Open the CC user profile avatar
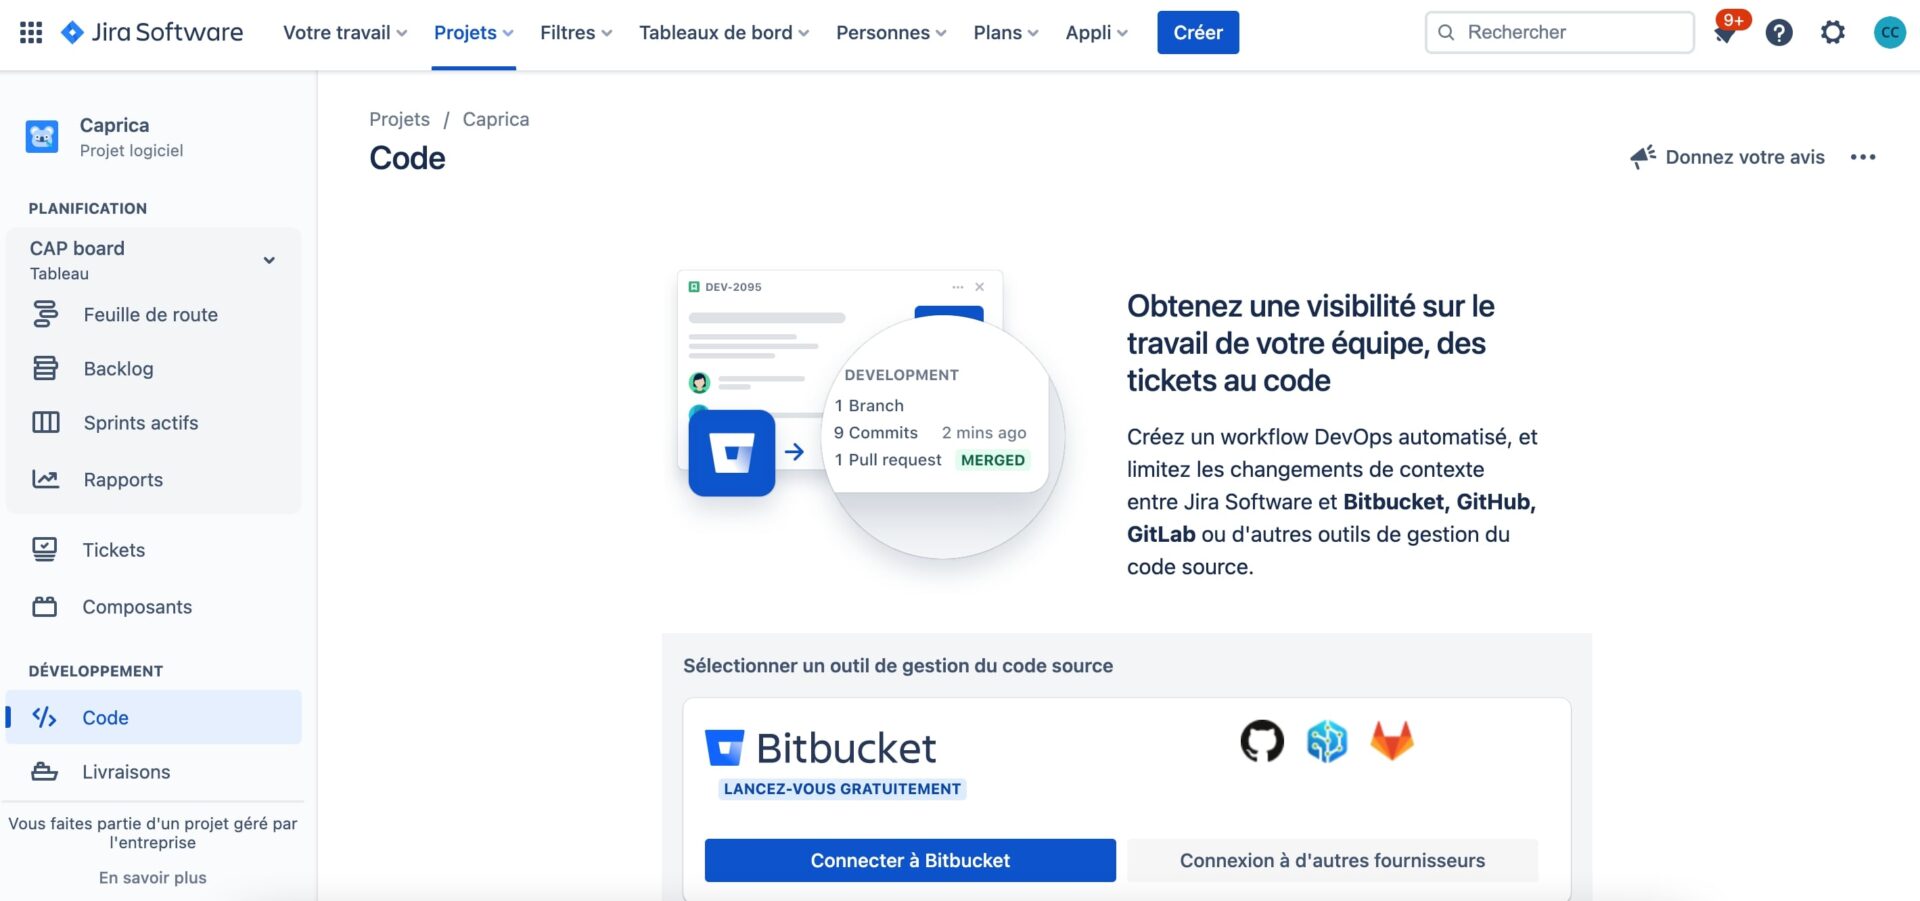Screen dimensions: 1920x901 1889,32
